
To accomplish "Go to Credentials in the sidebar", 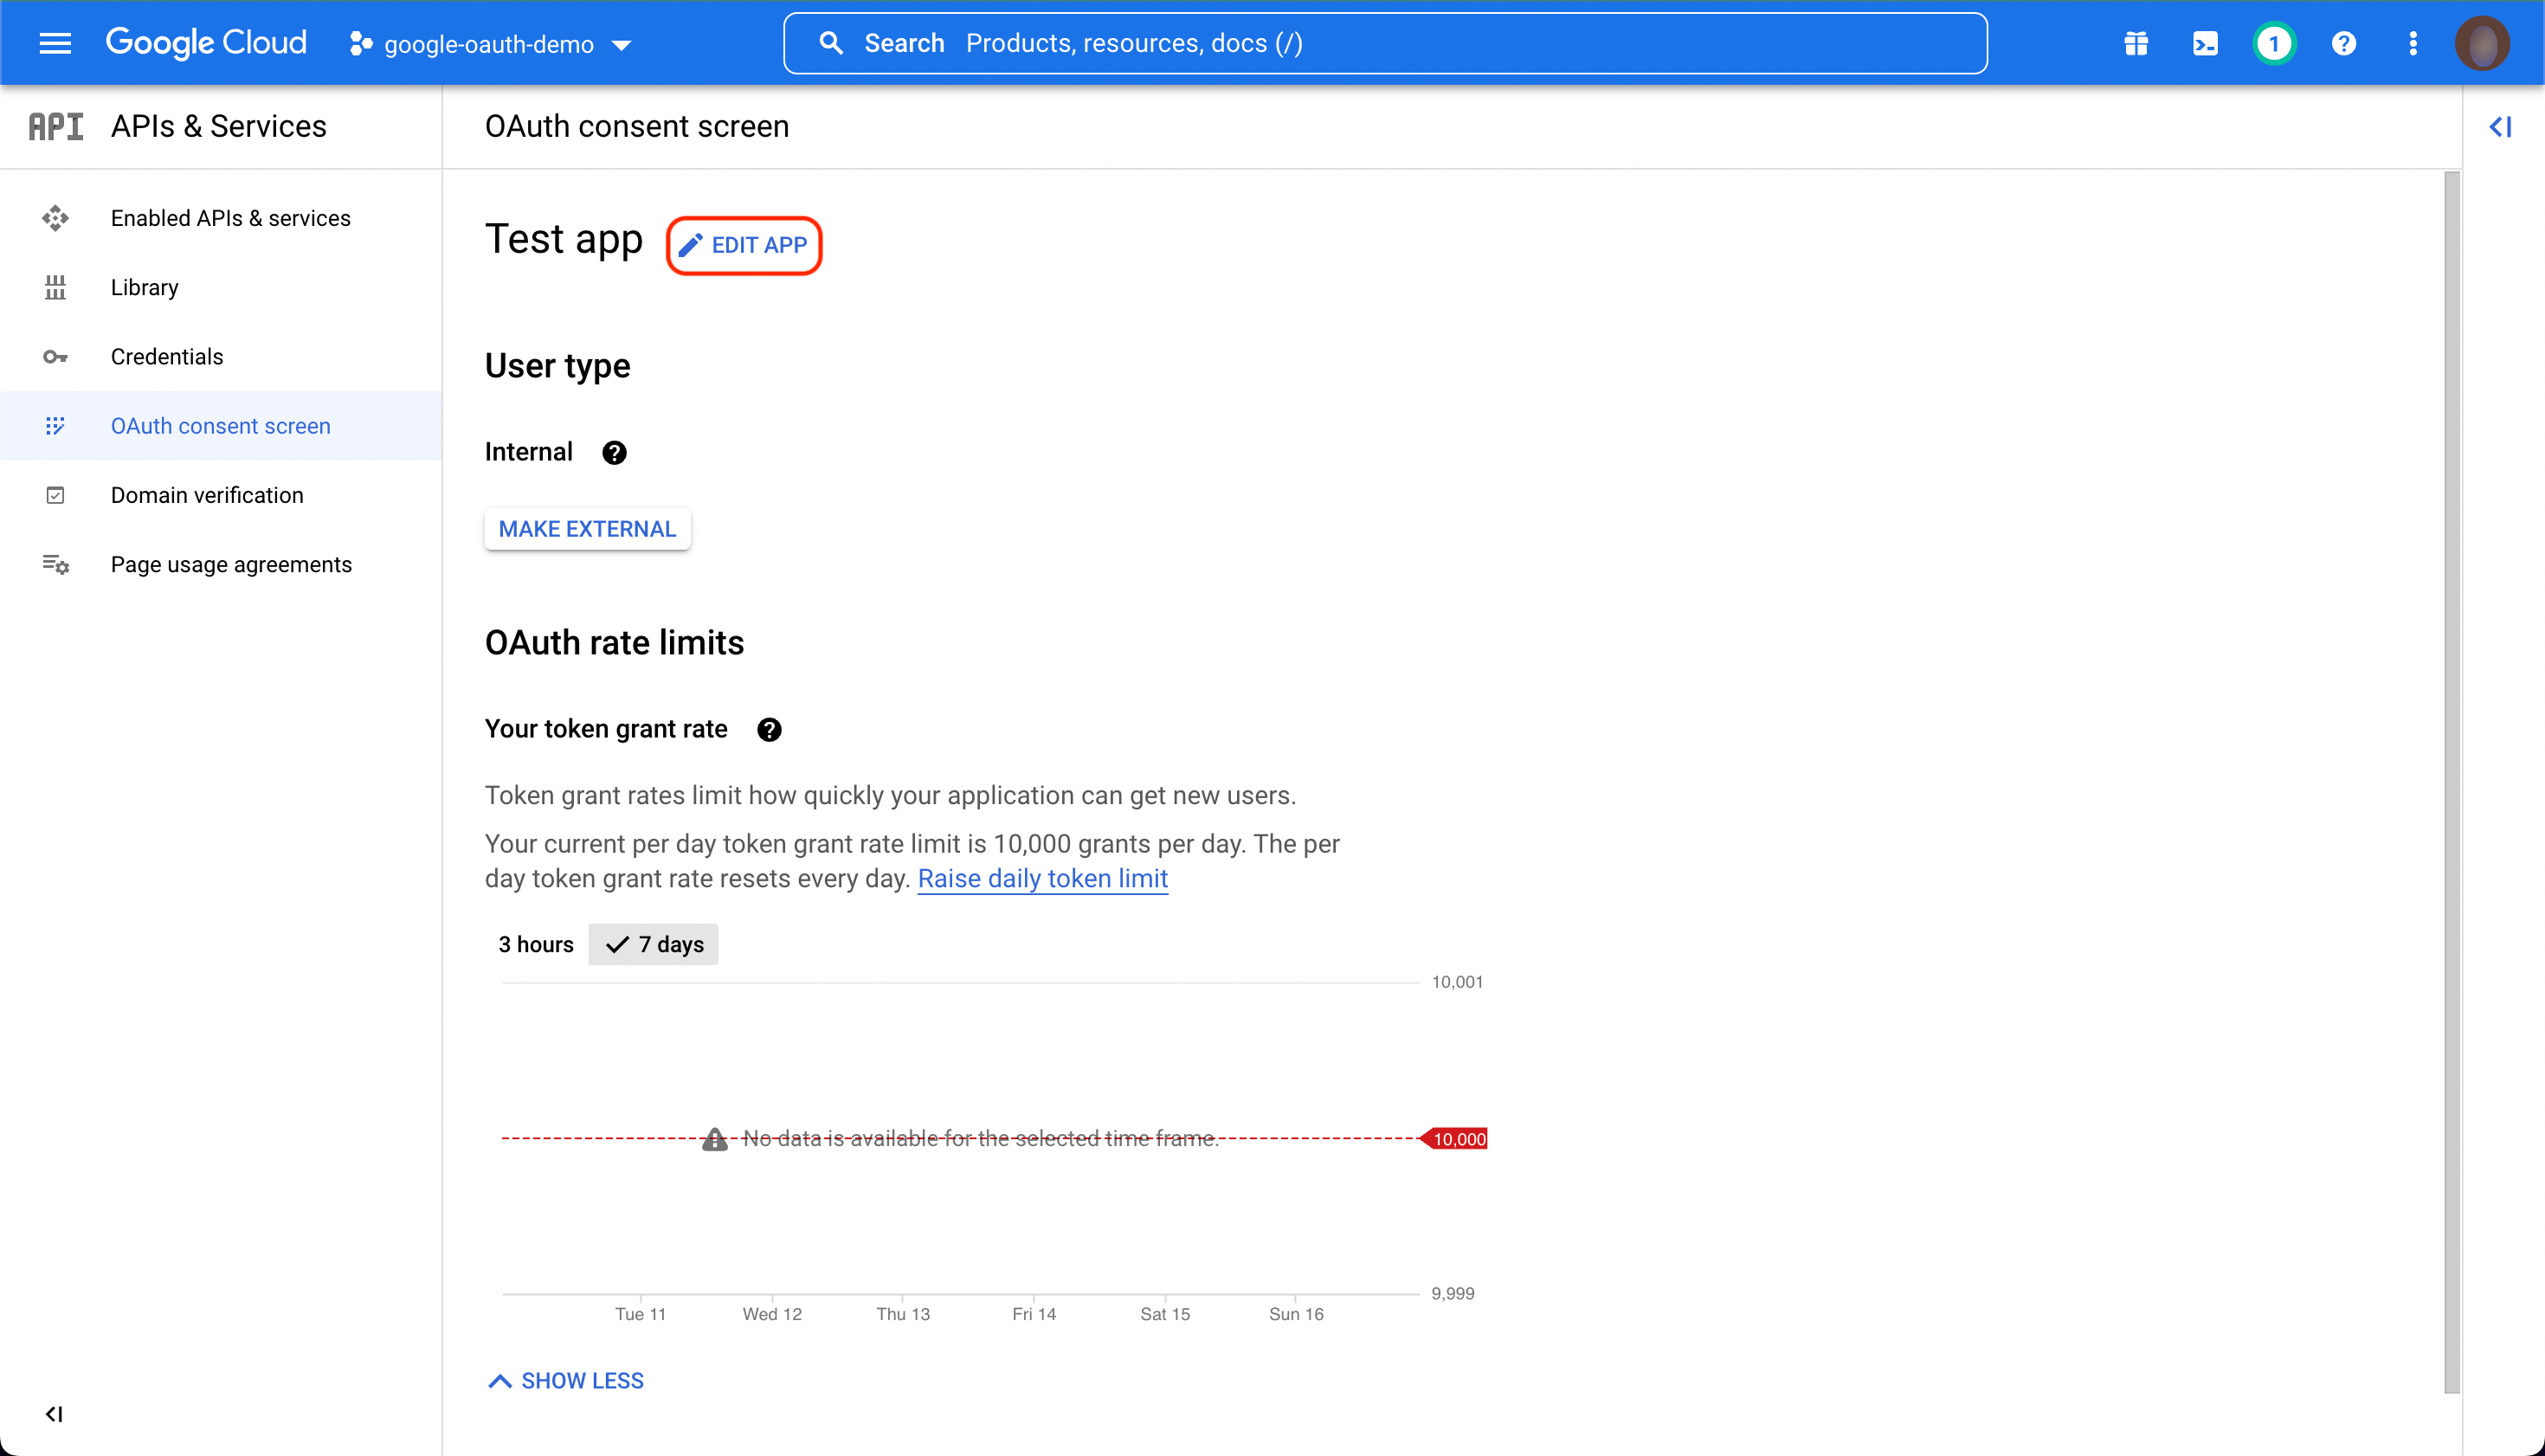I will [x=167, y=357].
